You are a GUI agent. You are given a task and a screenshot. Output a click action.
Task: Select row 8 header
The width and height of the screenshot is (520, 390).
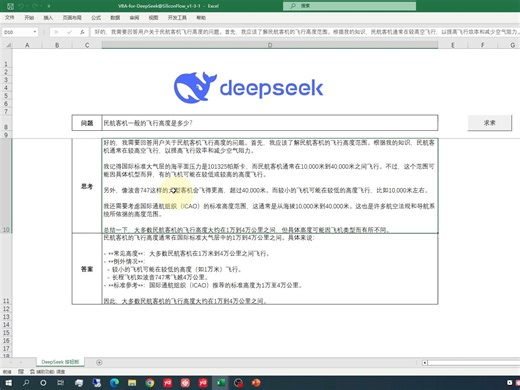pyautogui.click(x=6, y=123)
